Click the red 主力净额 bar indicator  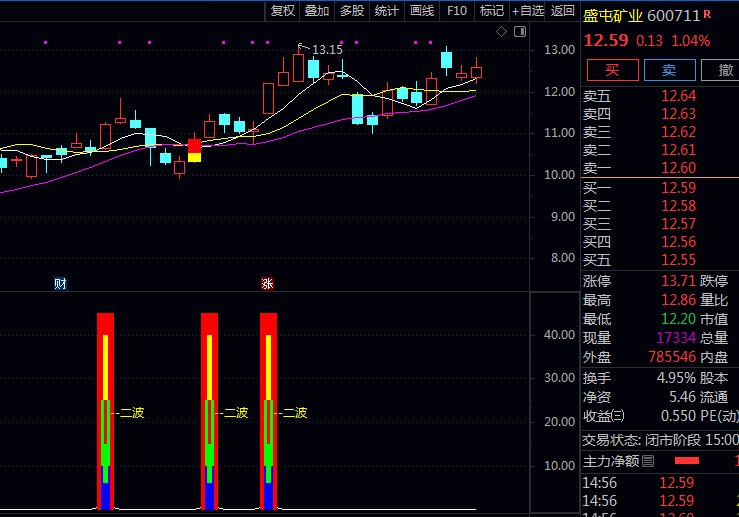coord(686,461)
